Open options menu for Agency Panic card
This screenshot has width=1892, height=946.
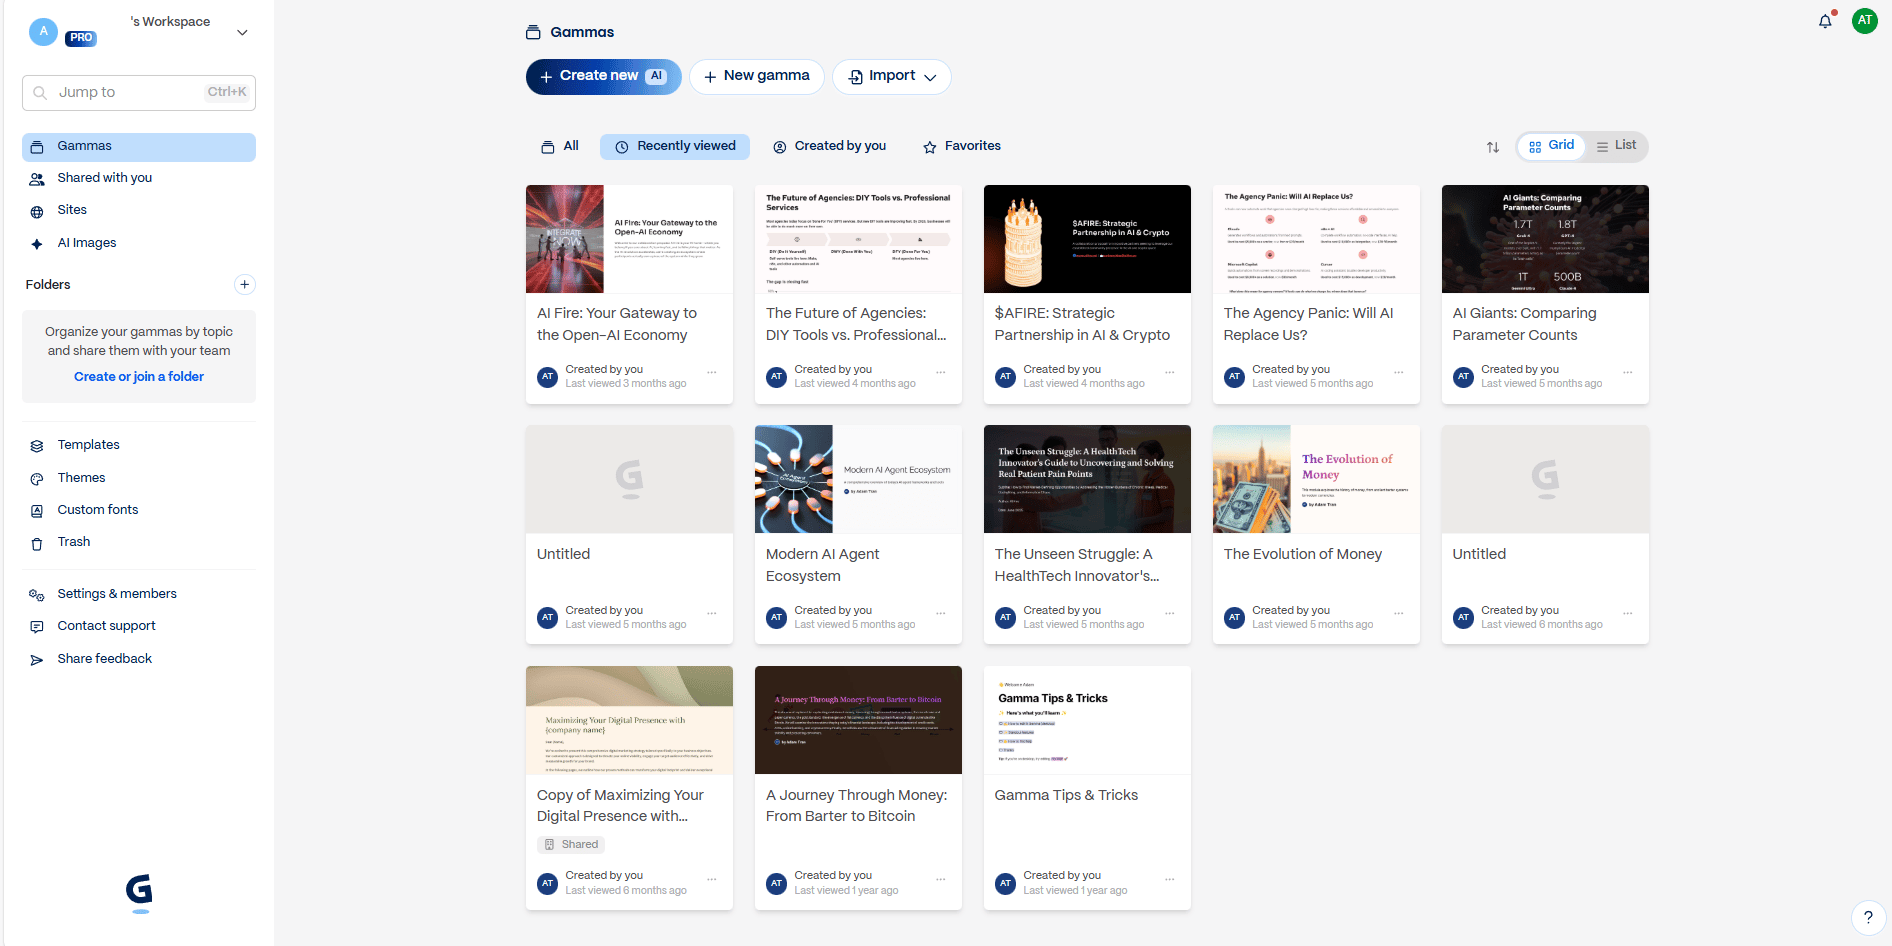pyautogui.click(x=1399, y=372)
